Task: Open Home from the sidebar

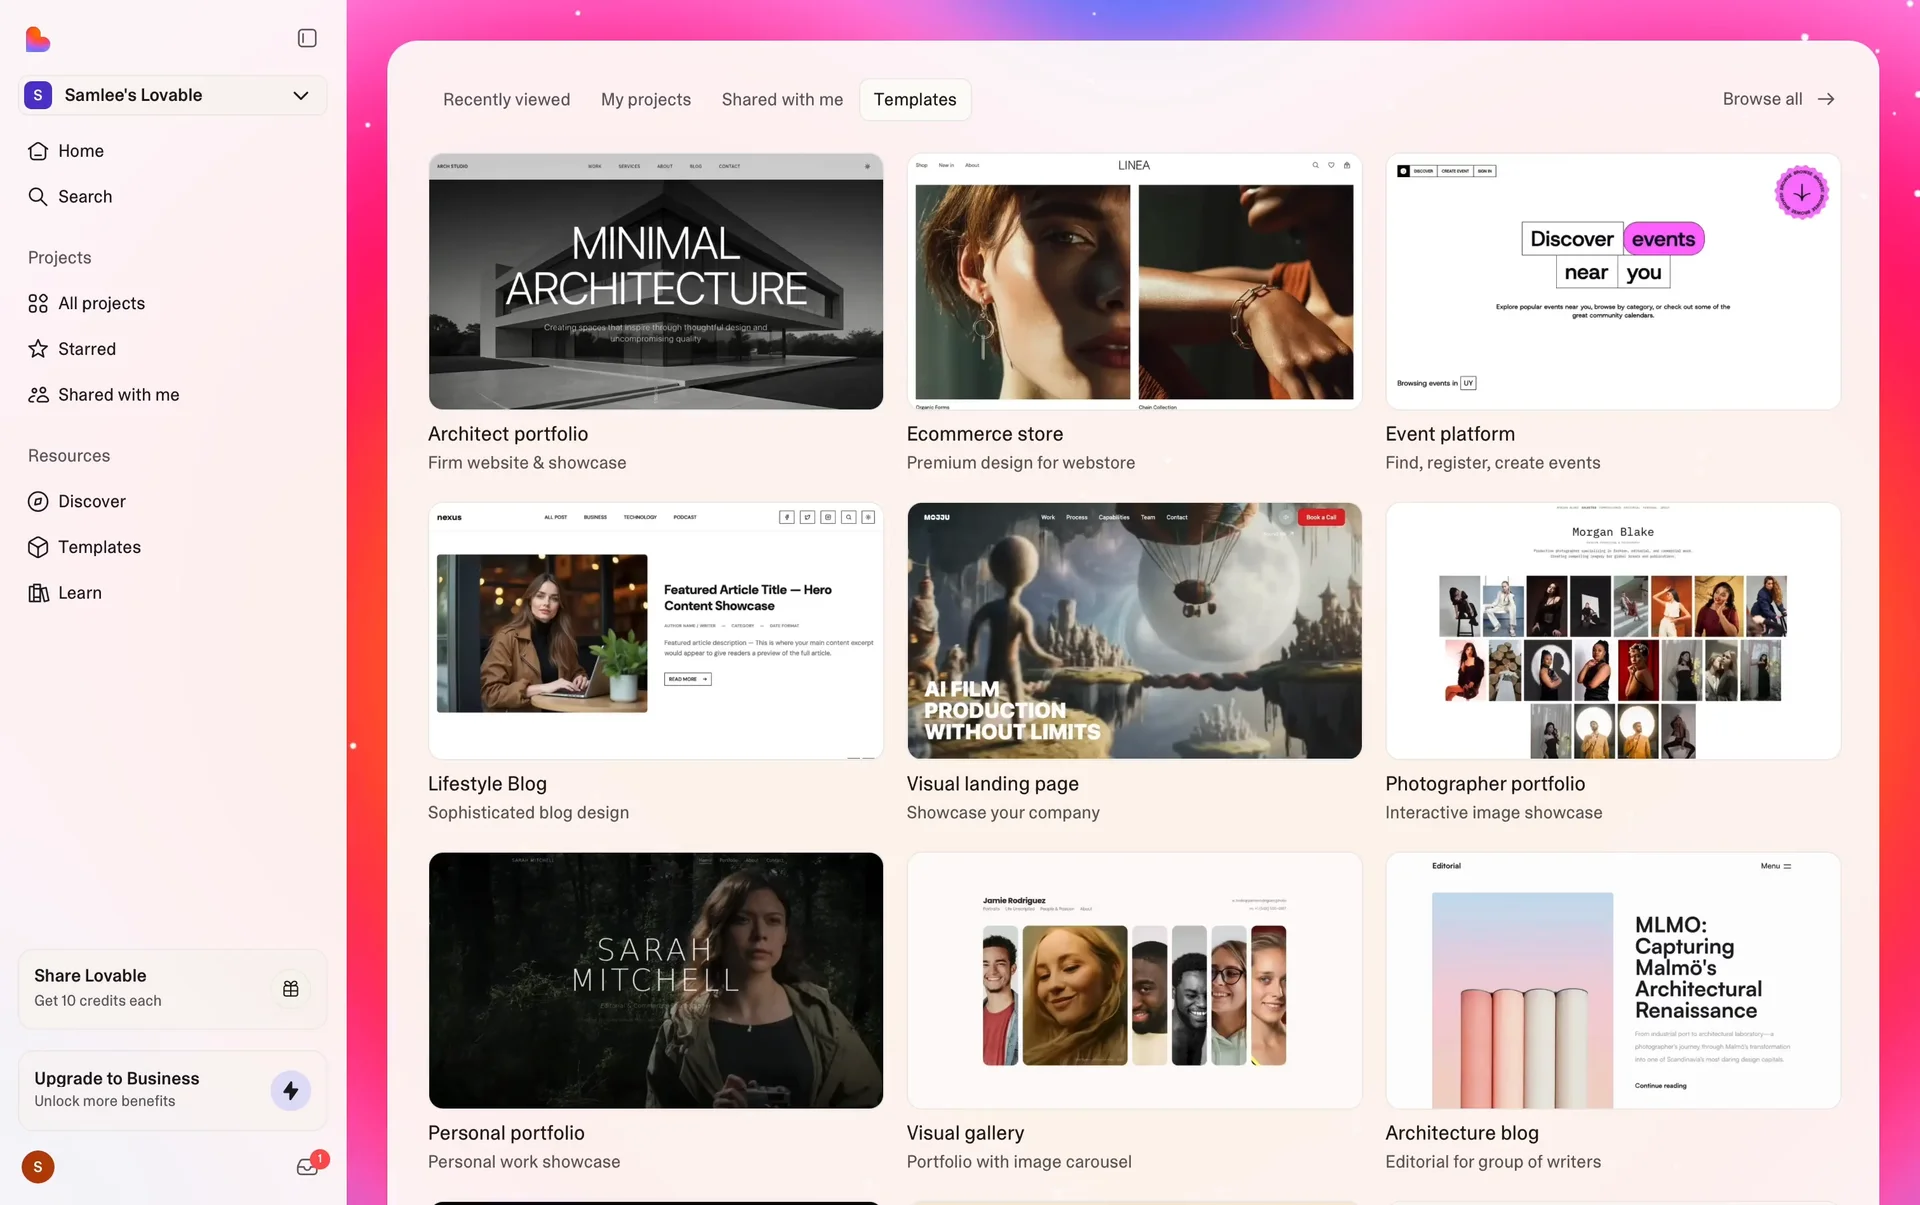Action: point(80,151)
